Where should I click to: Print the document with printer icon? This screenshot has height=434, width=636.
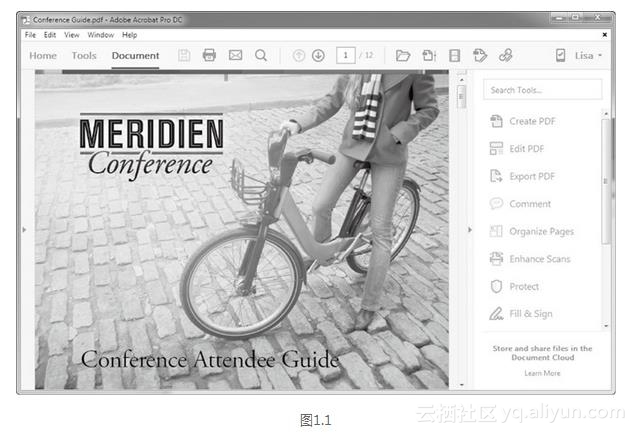209,55
